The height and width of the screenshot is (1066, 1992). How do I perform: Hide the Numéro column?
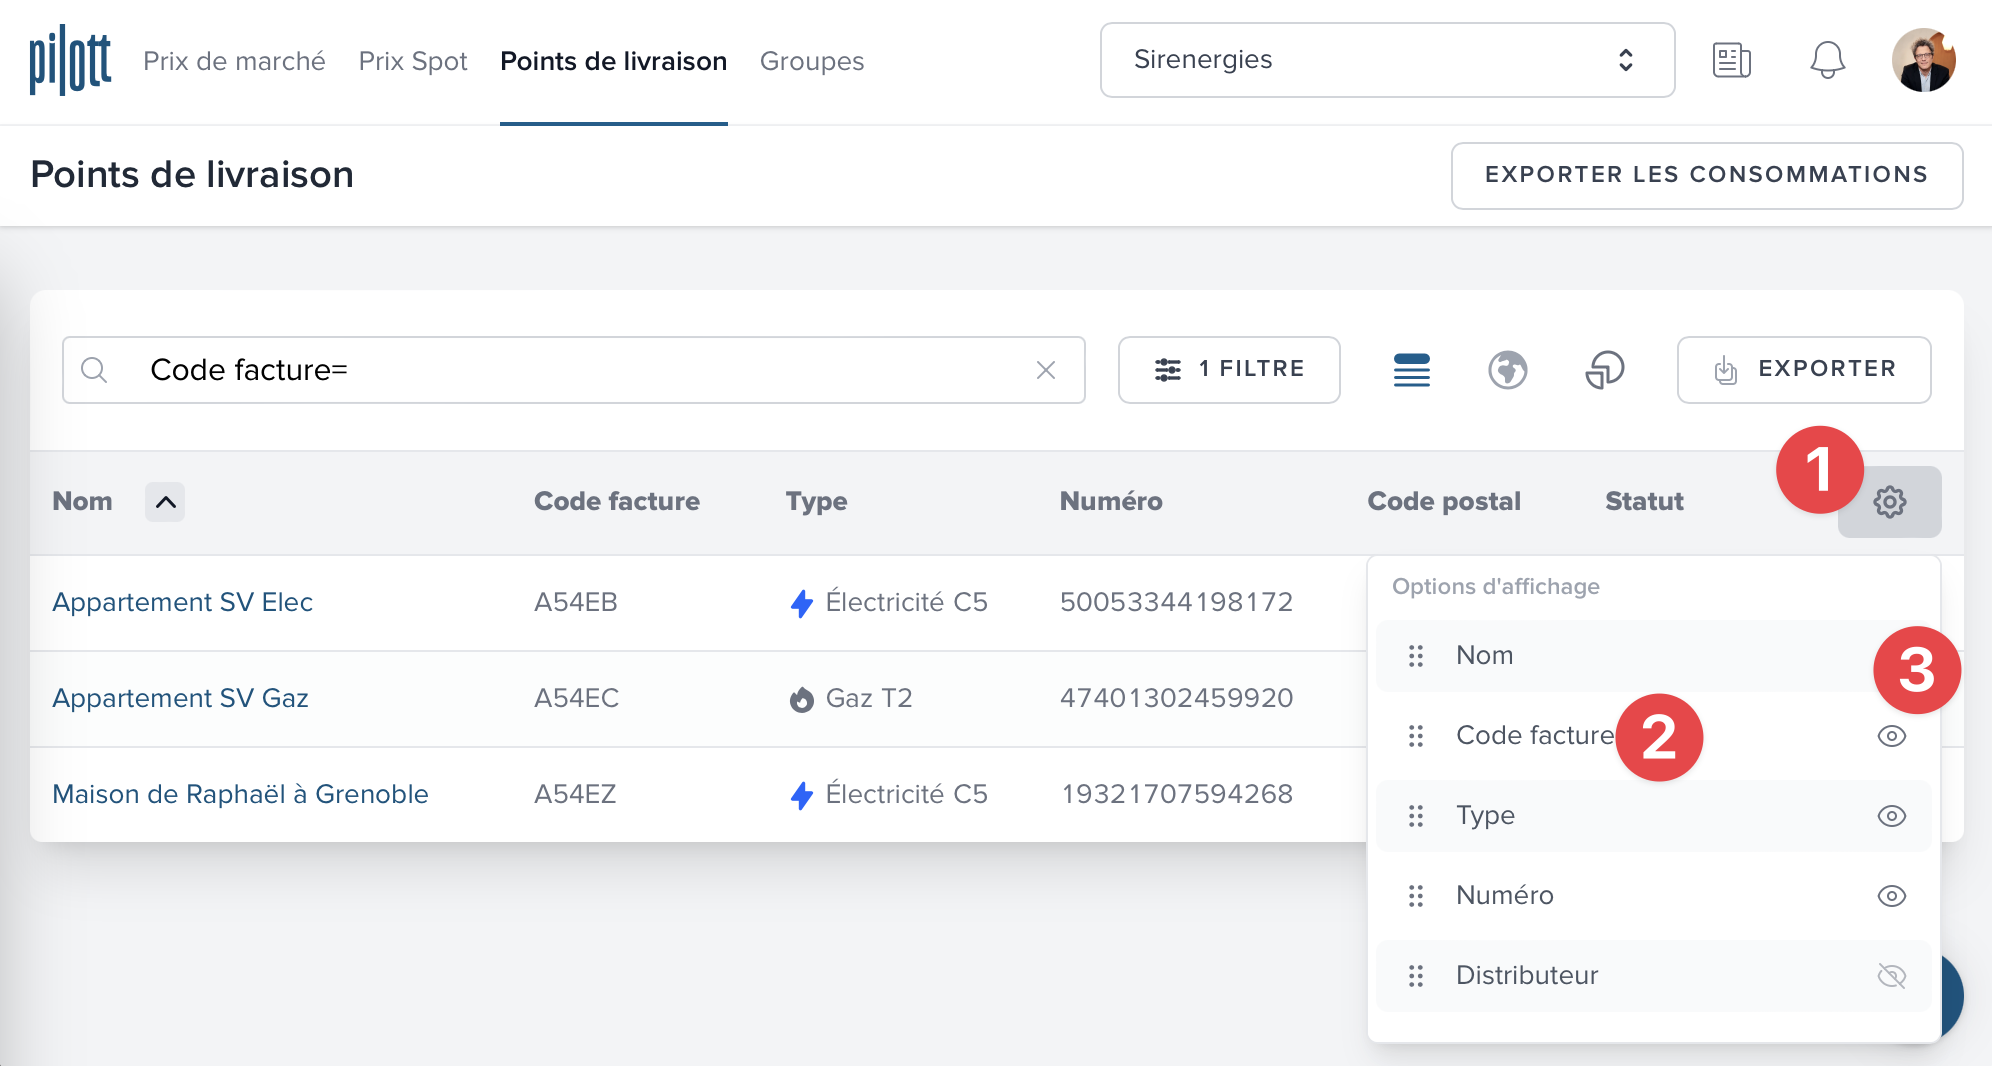pos(1891,896)
